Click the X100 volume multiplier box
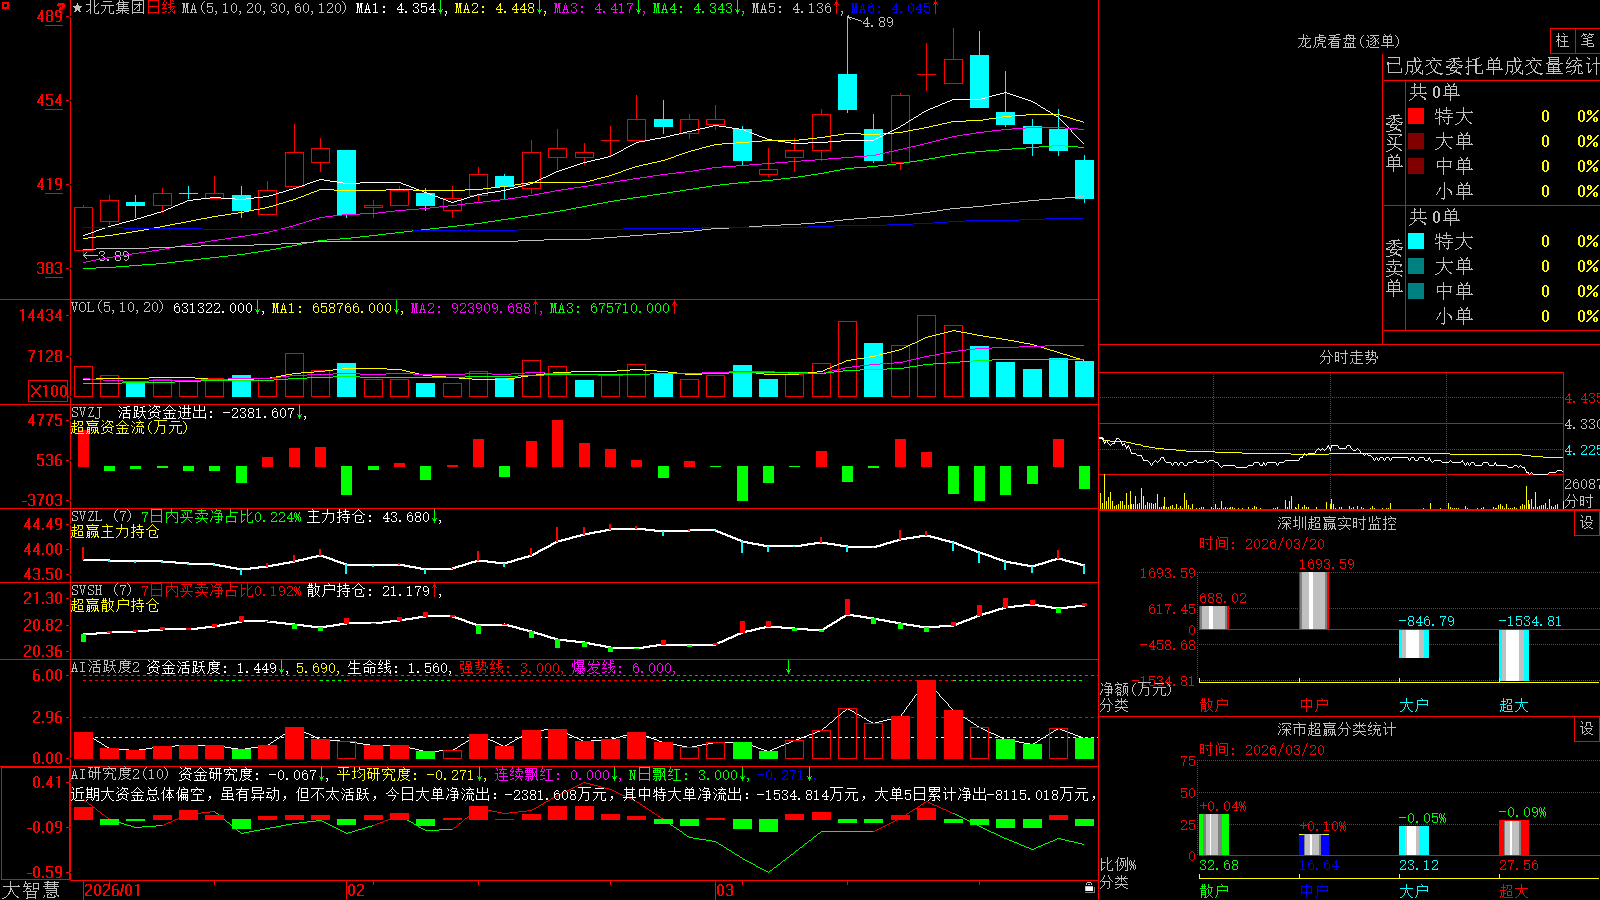The width and height of the screenshot is (1600, 900). click(x=48, y=391)
